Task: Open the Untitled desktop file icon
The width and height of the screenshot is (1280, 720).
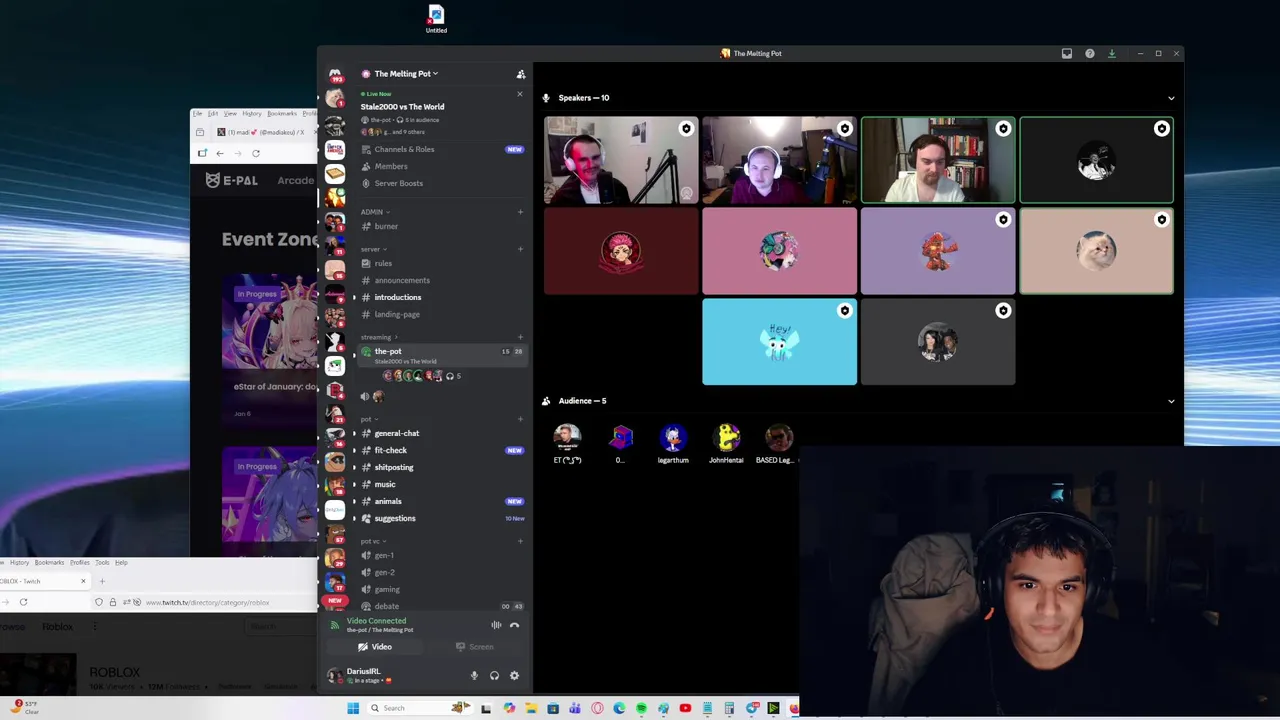Action: pyautogui.click(x=436, y=19)
